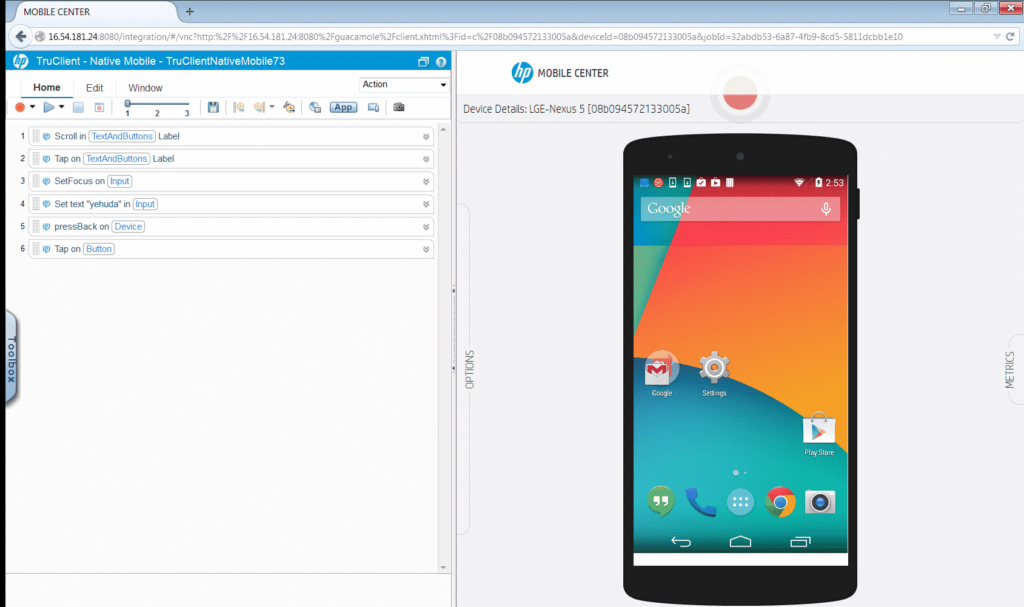The height and width of the screenshot is (607, 1024).
Task: Click the interactivity level slider handle
Action: [x=128, y=103]
